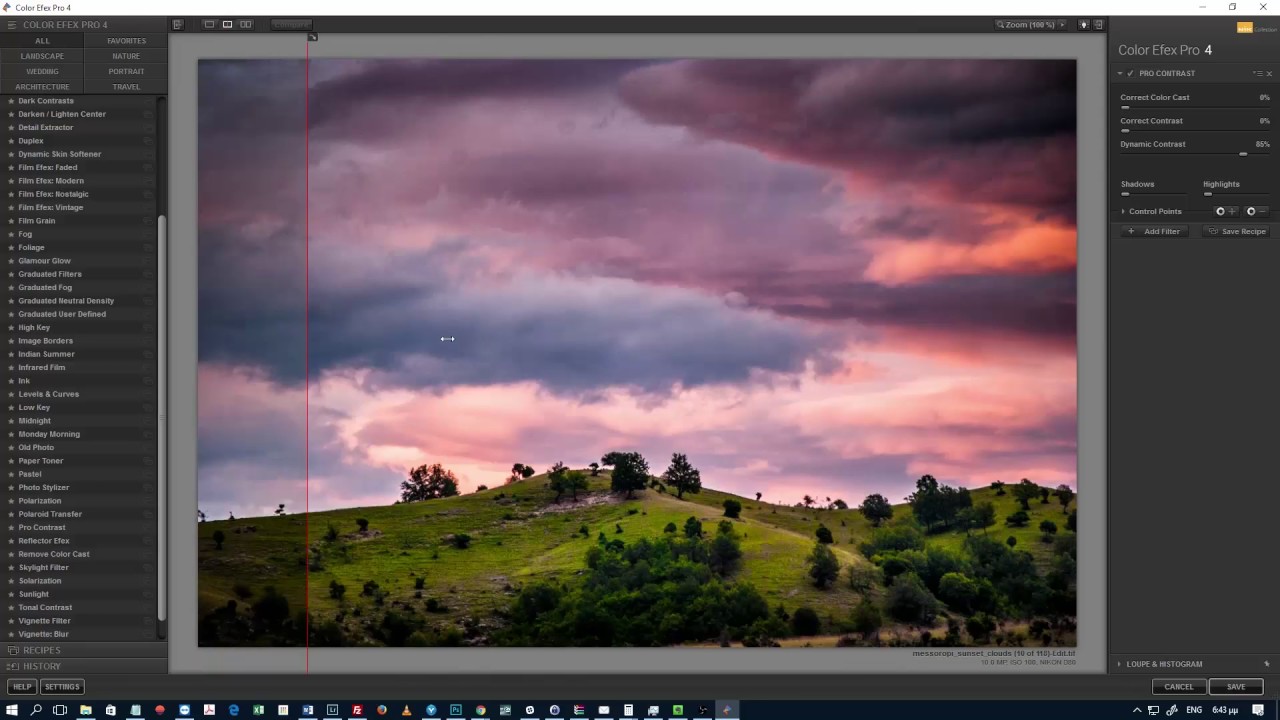The width and height of the screenshot is (1280, 720).
Task: Open the Recipes section
Action: 42,650
